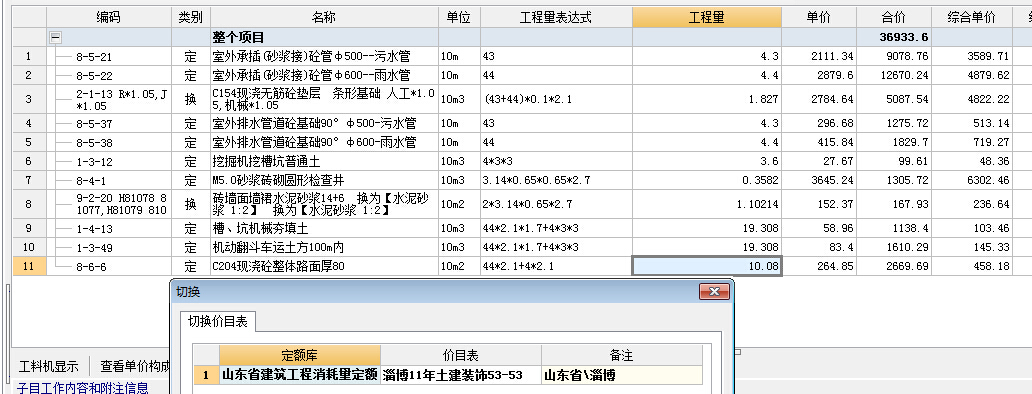1032x394 pixels.
Task: Click 备注 cell 山东省\淄博
Action: (621, 376)
